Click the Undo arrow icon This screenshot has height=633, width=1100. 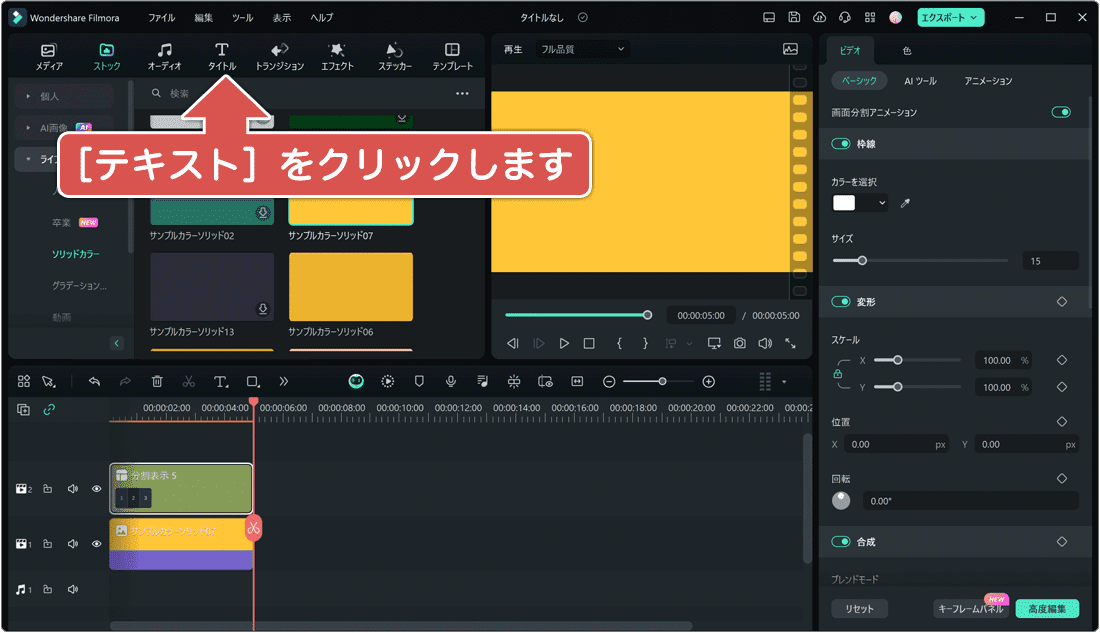(x=94, y=381)
